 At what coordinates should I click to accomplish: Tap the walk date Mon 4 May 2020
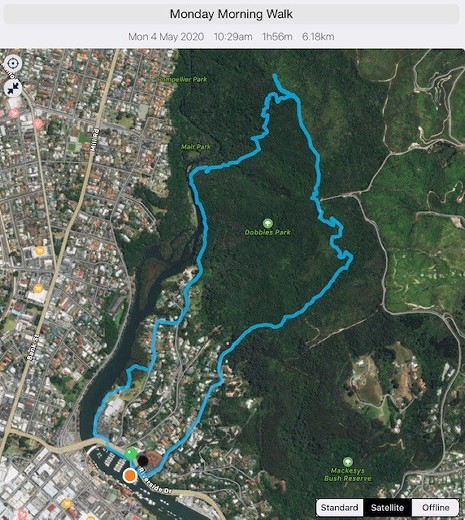pos(166,37)
